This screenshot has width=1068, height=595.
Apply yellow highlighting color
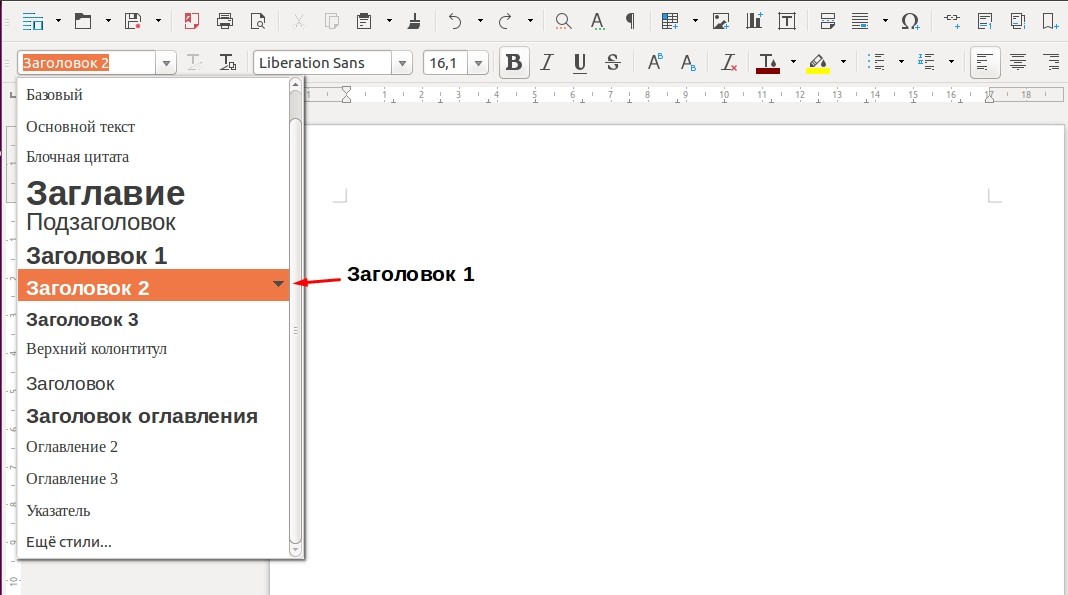click(818, 63)
